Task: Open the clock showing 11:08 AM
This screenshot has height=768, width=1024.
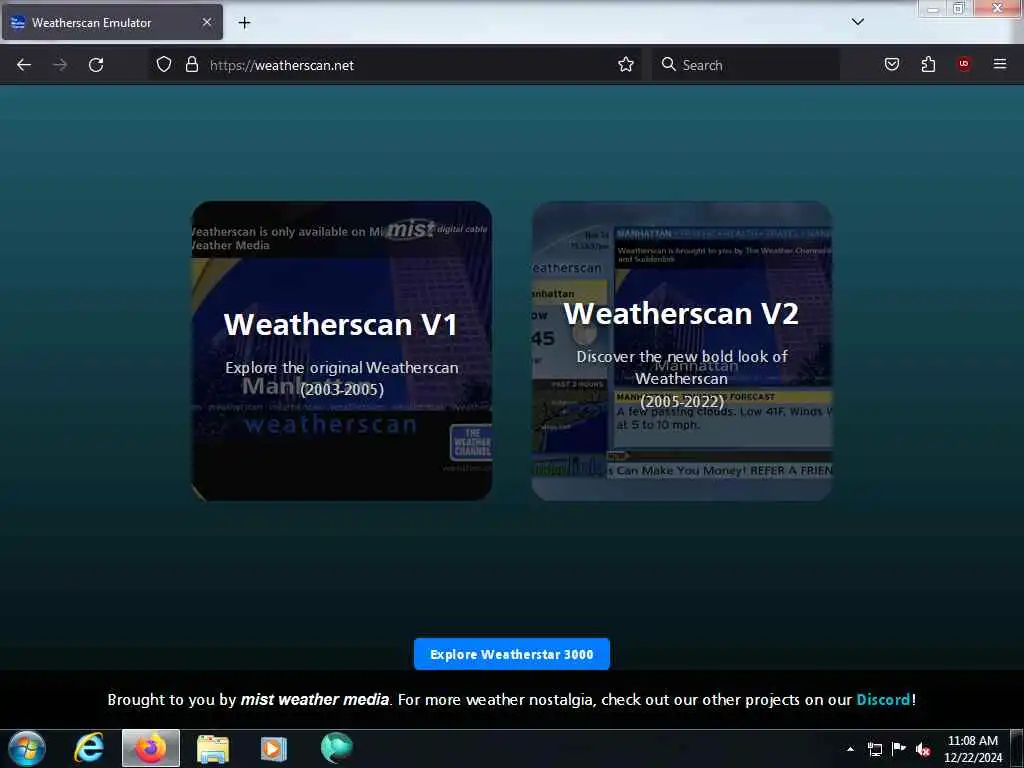Action: (x=973, y=749)
